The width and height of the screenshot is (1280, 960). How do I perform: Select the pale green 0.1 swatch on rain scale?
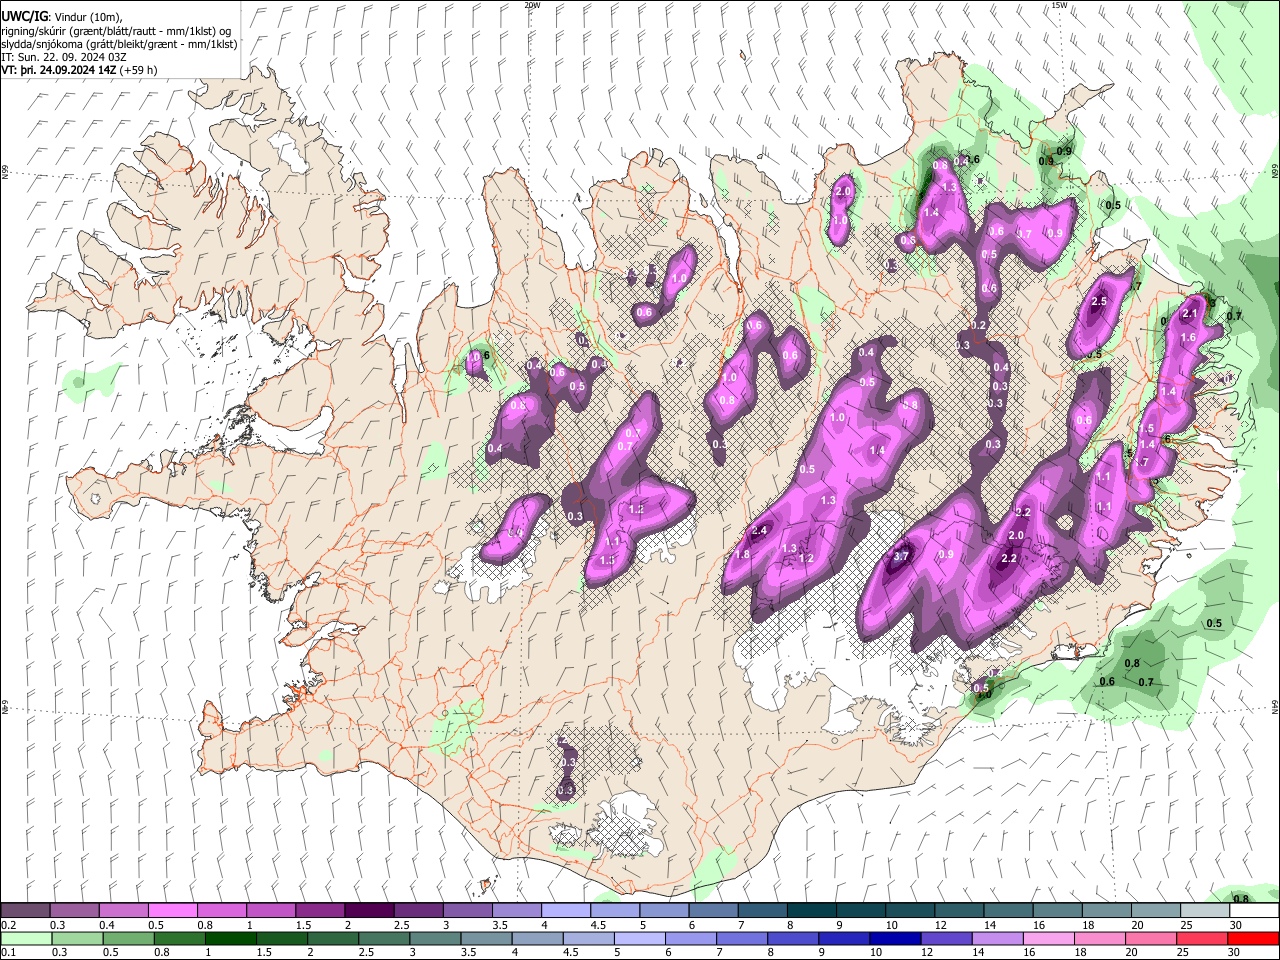(x=26, y=939)
